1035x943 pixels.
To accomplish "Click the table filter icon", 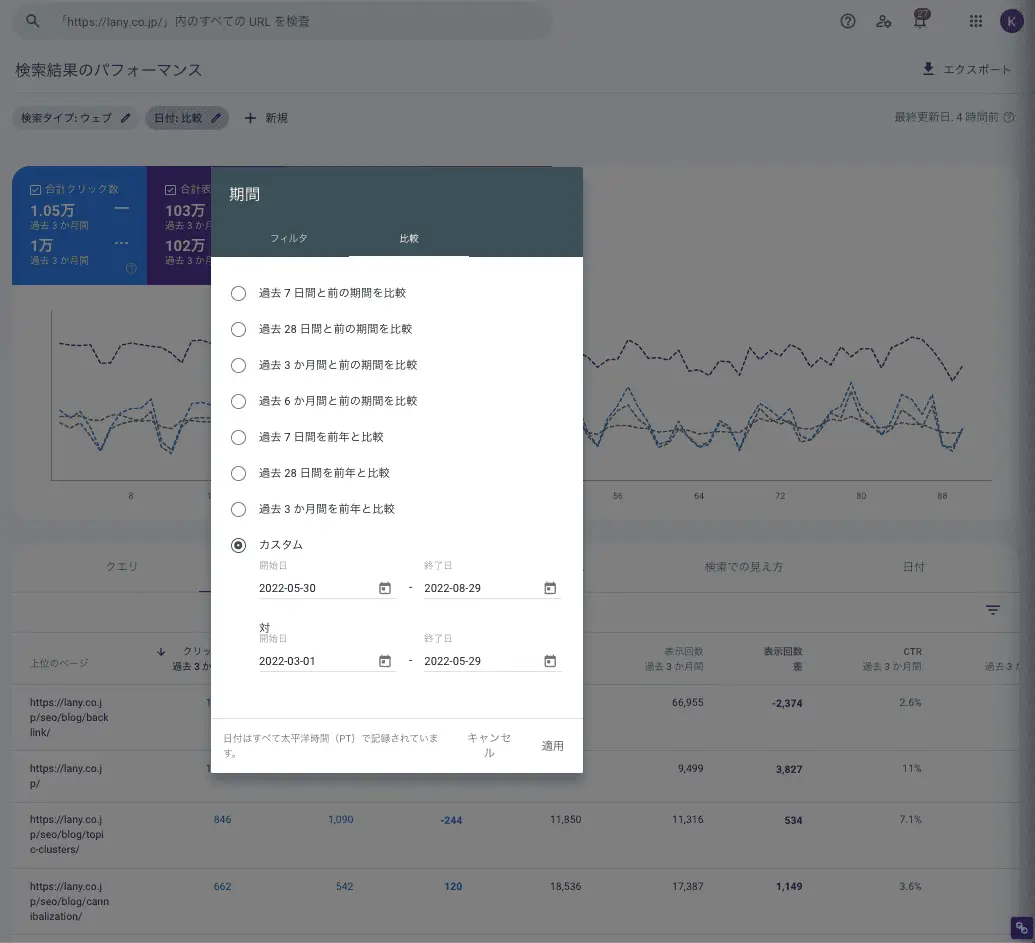I will 993,610.
